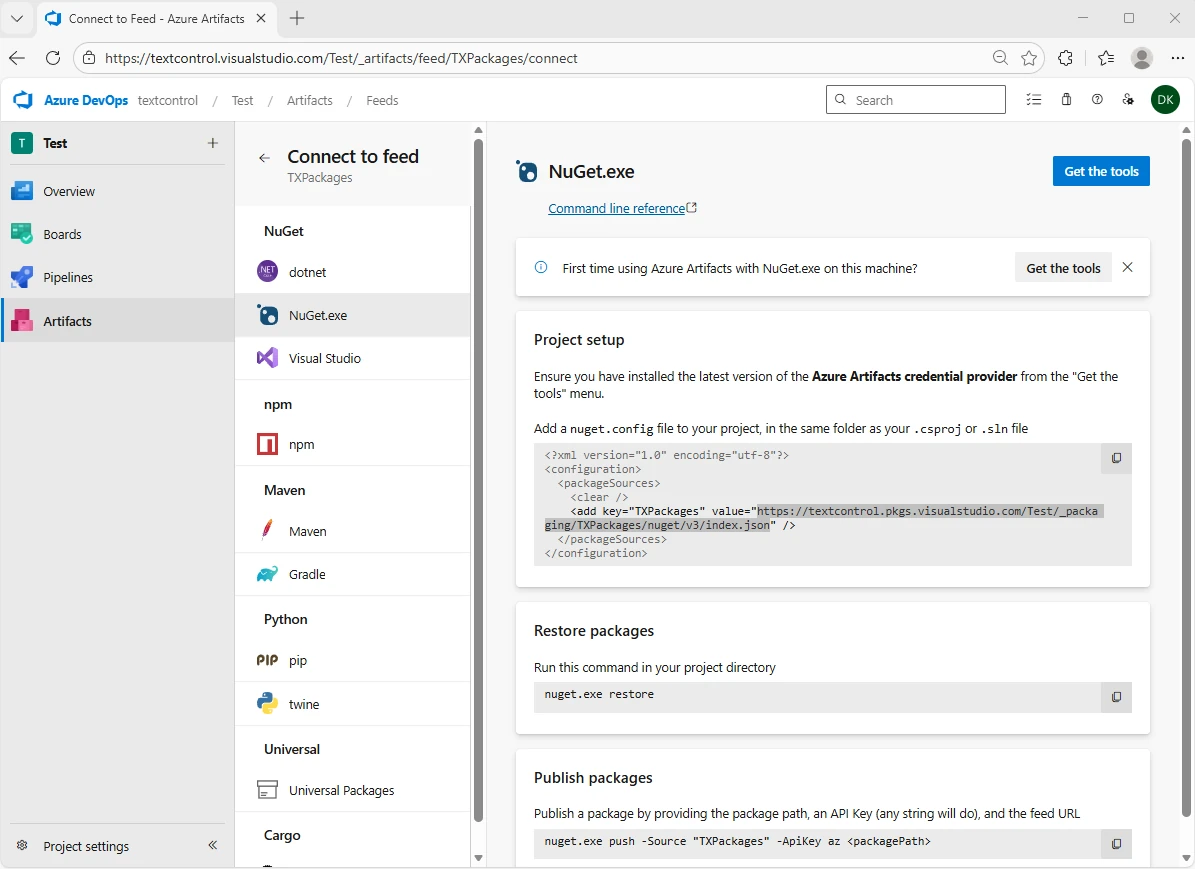
Task: Copy the nuget.exe push command
Action: (1116, 844)
